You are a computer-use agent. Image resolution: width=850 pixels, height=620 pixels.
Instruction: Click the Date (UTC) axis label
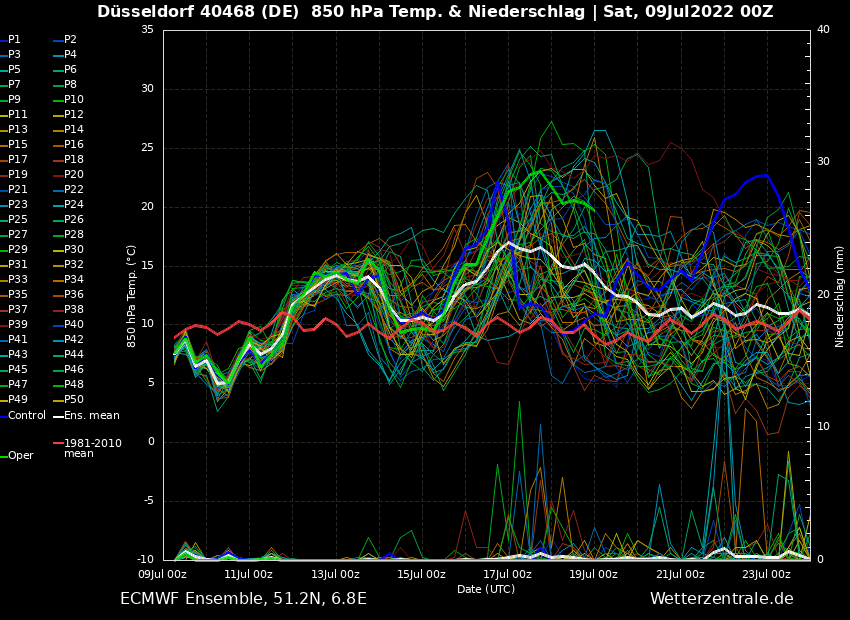coord(486,589)
